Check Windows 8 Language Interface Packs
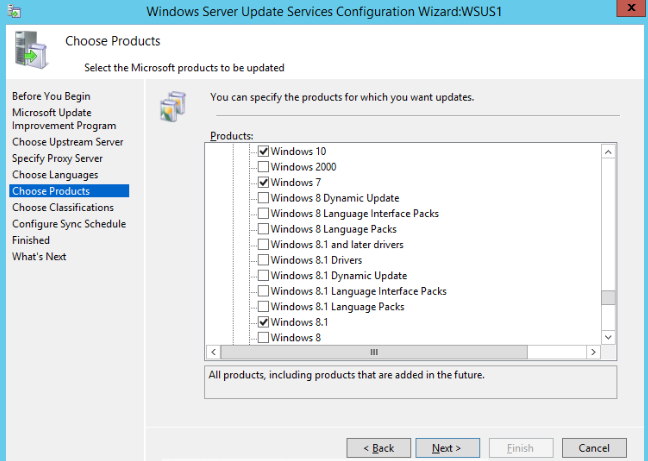 263,213
